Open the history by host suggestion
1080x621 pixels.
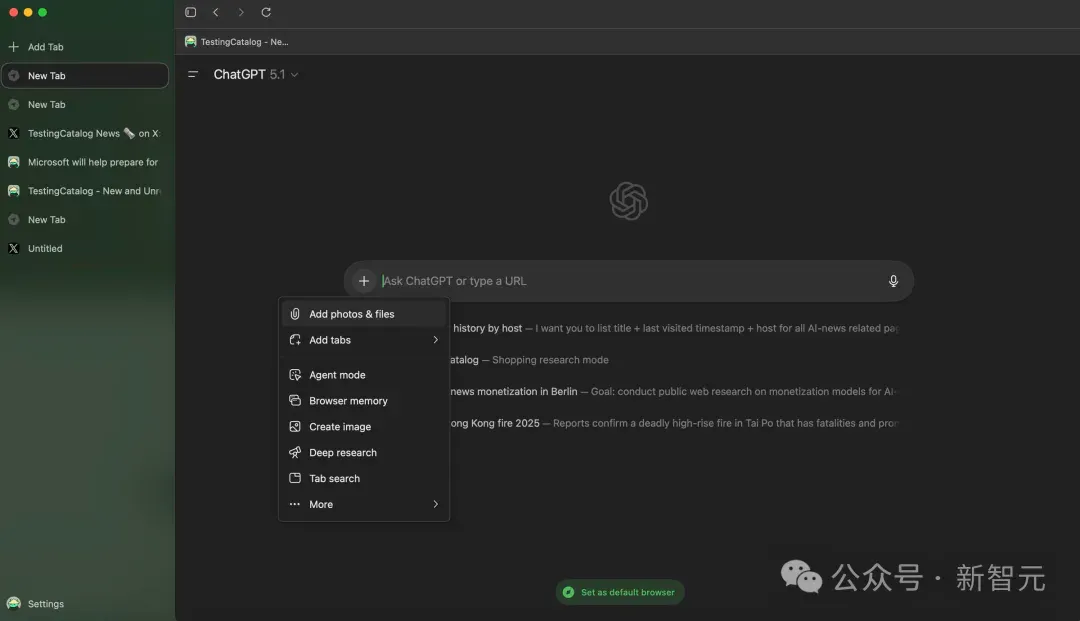tap(674, 328)
